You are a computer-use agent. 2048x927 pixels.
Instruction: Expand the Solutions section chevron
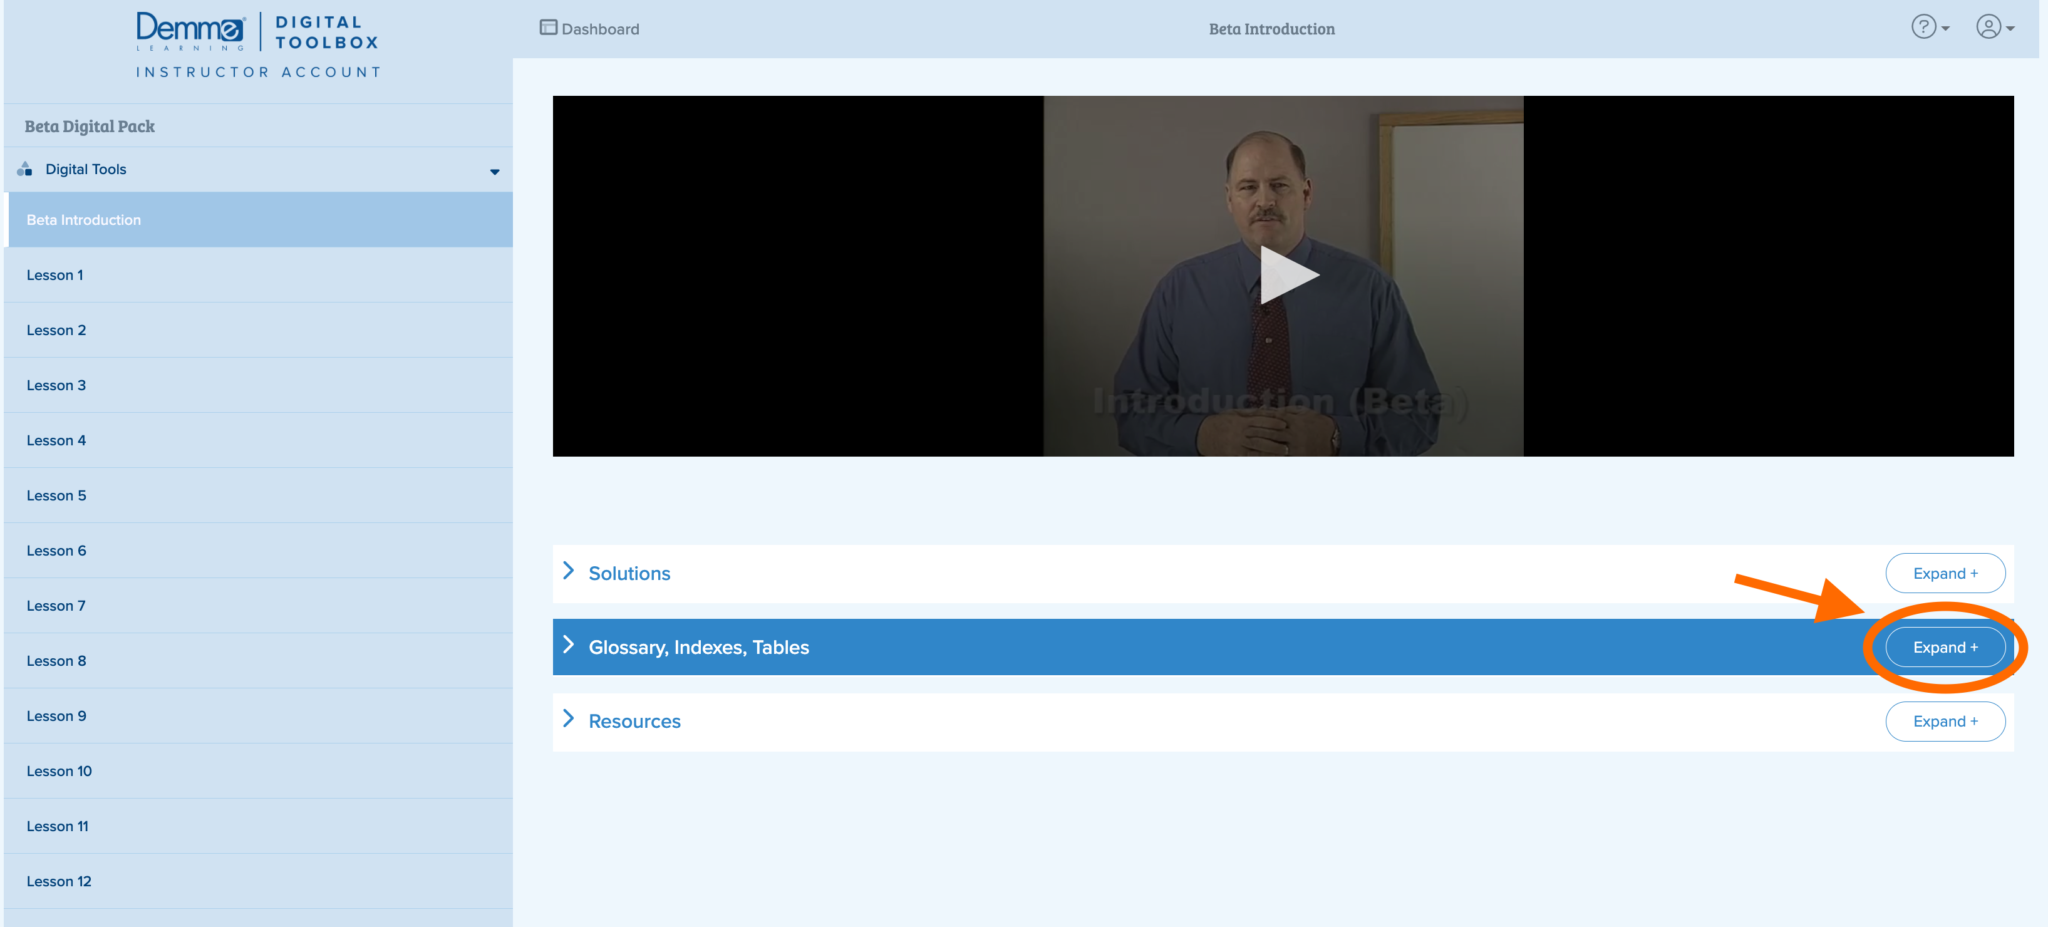(x=568, y=571)
